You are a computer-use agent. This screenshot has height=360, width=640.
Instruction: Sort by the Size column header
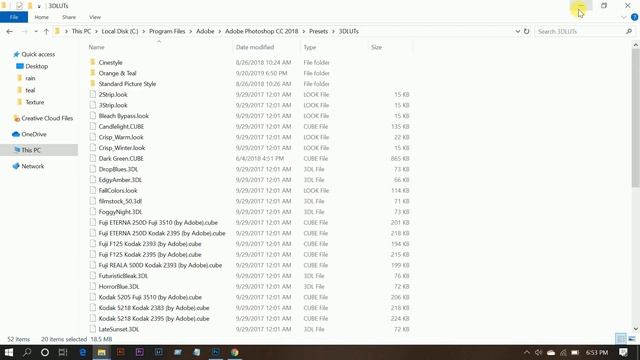[x=390, y=47]
